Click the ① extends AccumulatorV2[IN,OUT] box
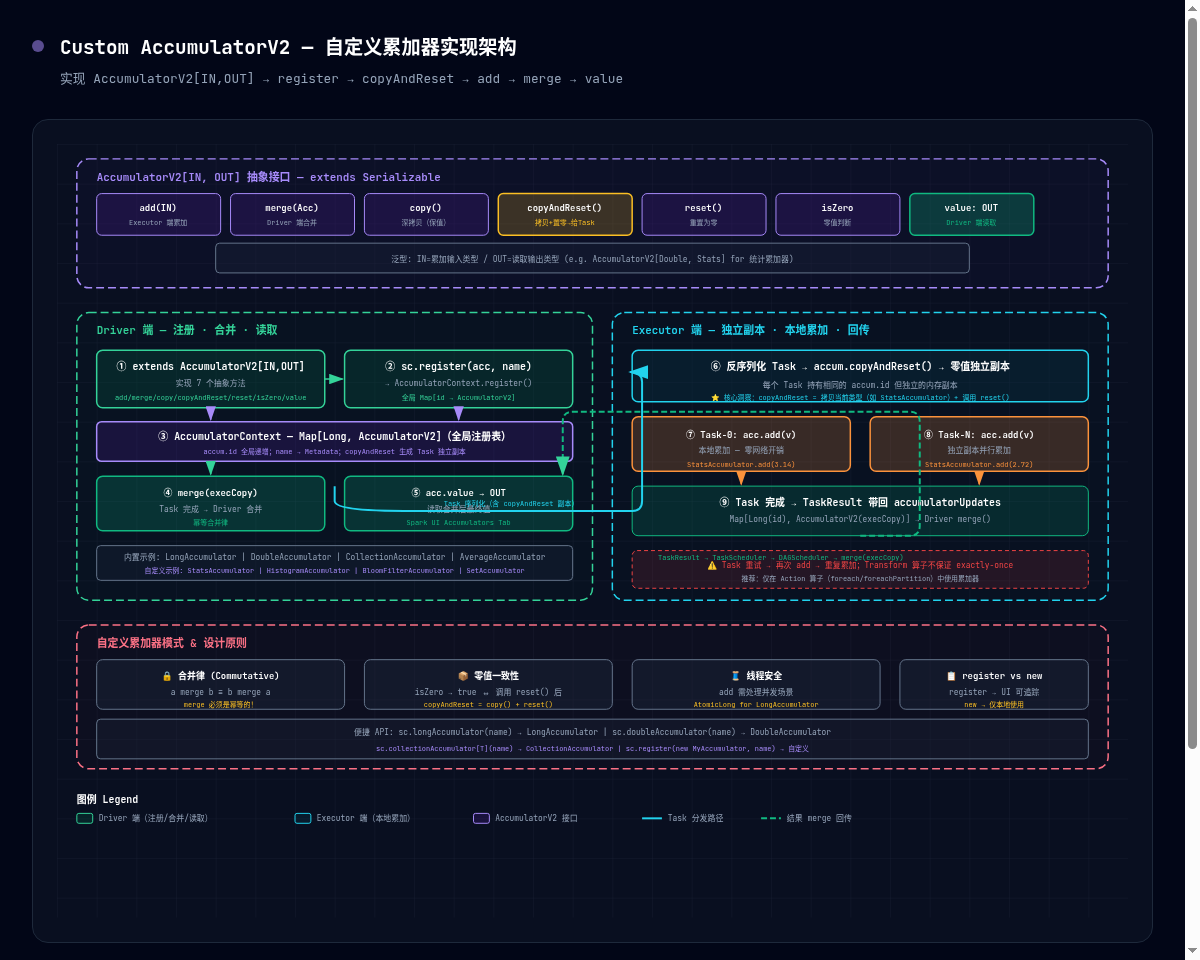This screenshot has width=1200, height=960. tap(210, 379)
